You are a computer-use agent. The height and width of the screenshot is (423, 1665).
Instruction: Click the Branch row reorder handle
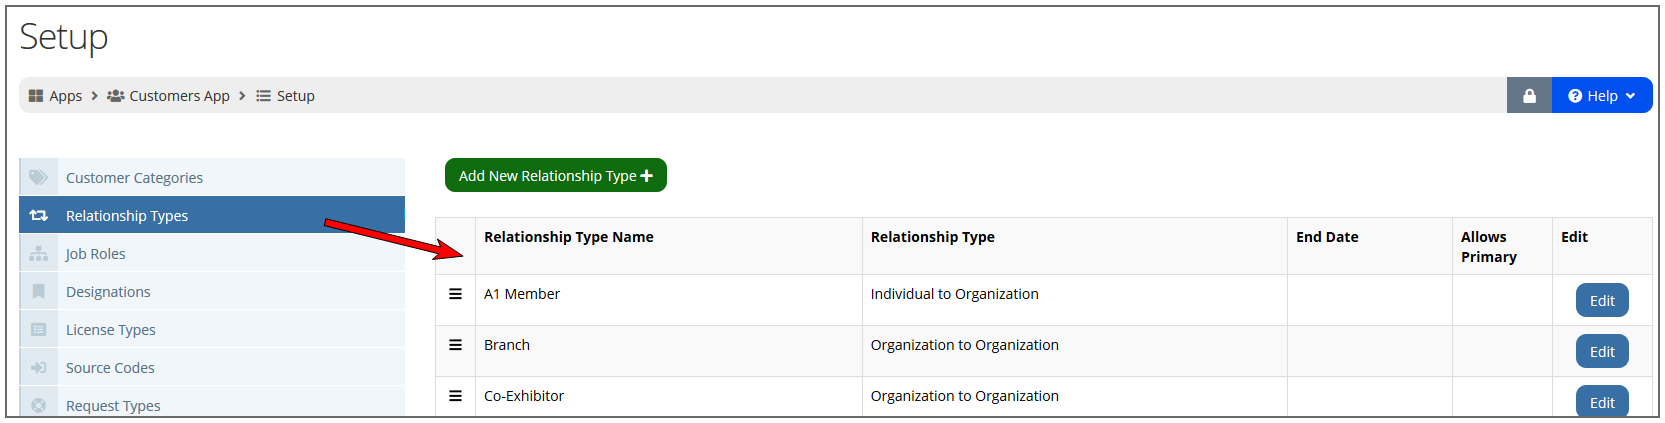tap(455, 345)
